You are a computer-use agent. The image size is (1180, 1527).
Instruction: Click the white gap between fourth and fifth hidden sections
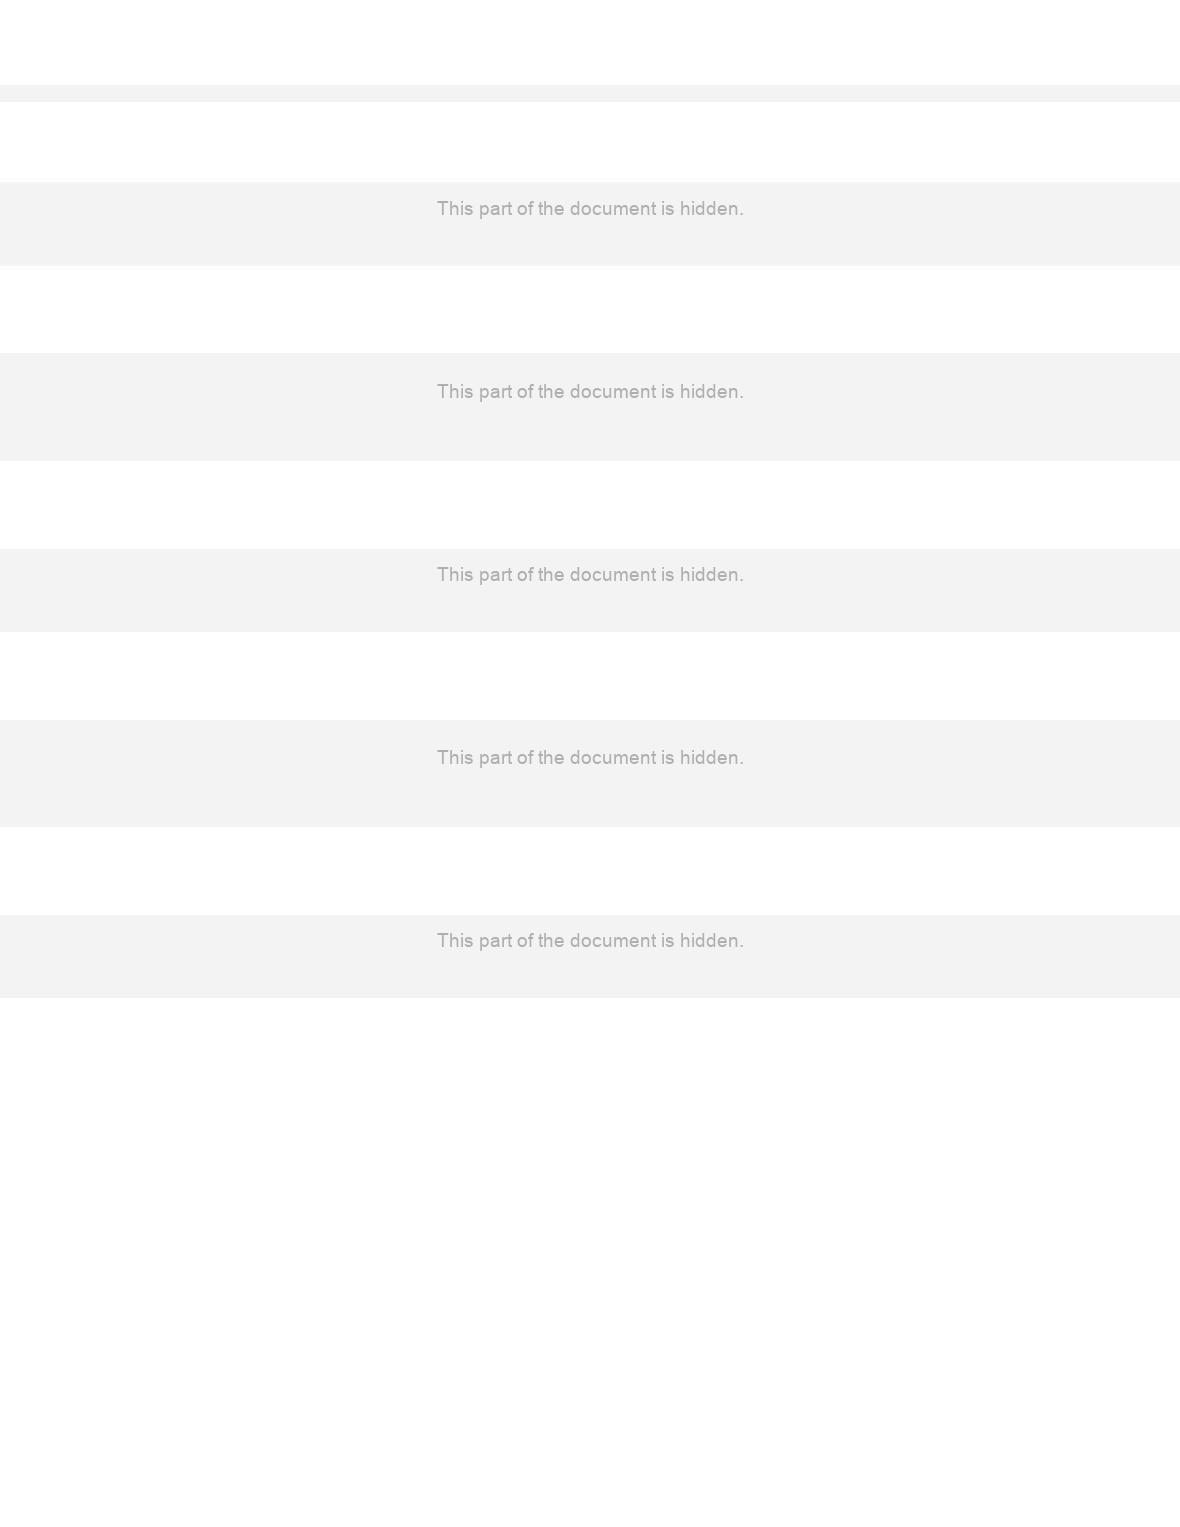[590, 871]
